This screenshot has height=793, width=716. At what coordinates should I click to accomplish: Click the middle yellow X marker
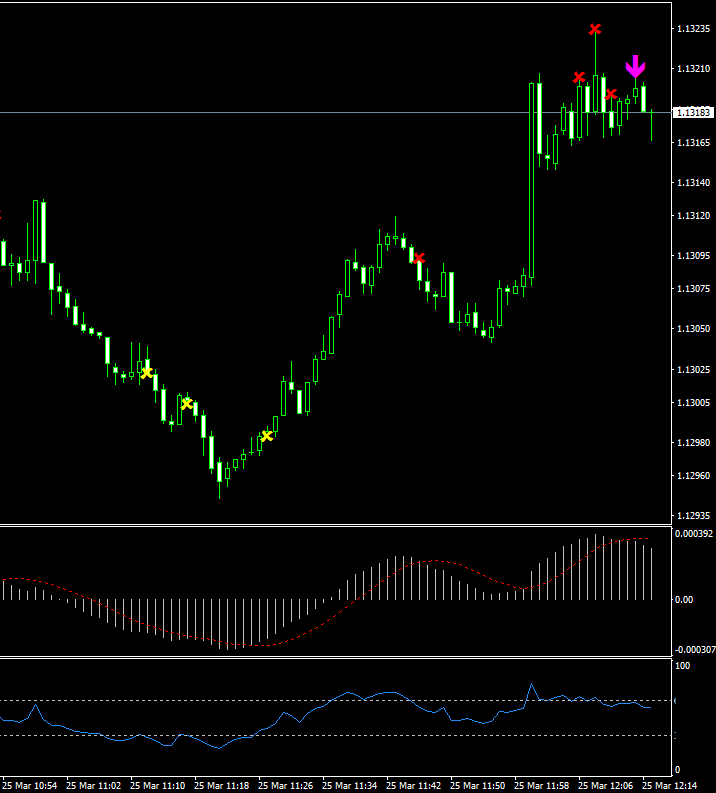pyautogui.click(x=187, y=404)
